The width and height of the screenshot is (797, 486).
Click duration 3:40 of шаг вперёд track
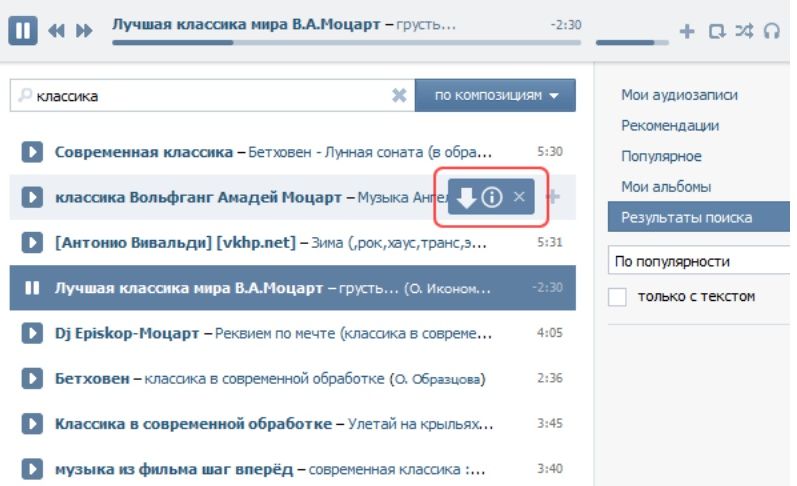pos(550,468)
